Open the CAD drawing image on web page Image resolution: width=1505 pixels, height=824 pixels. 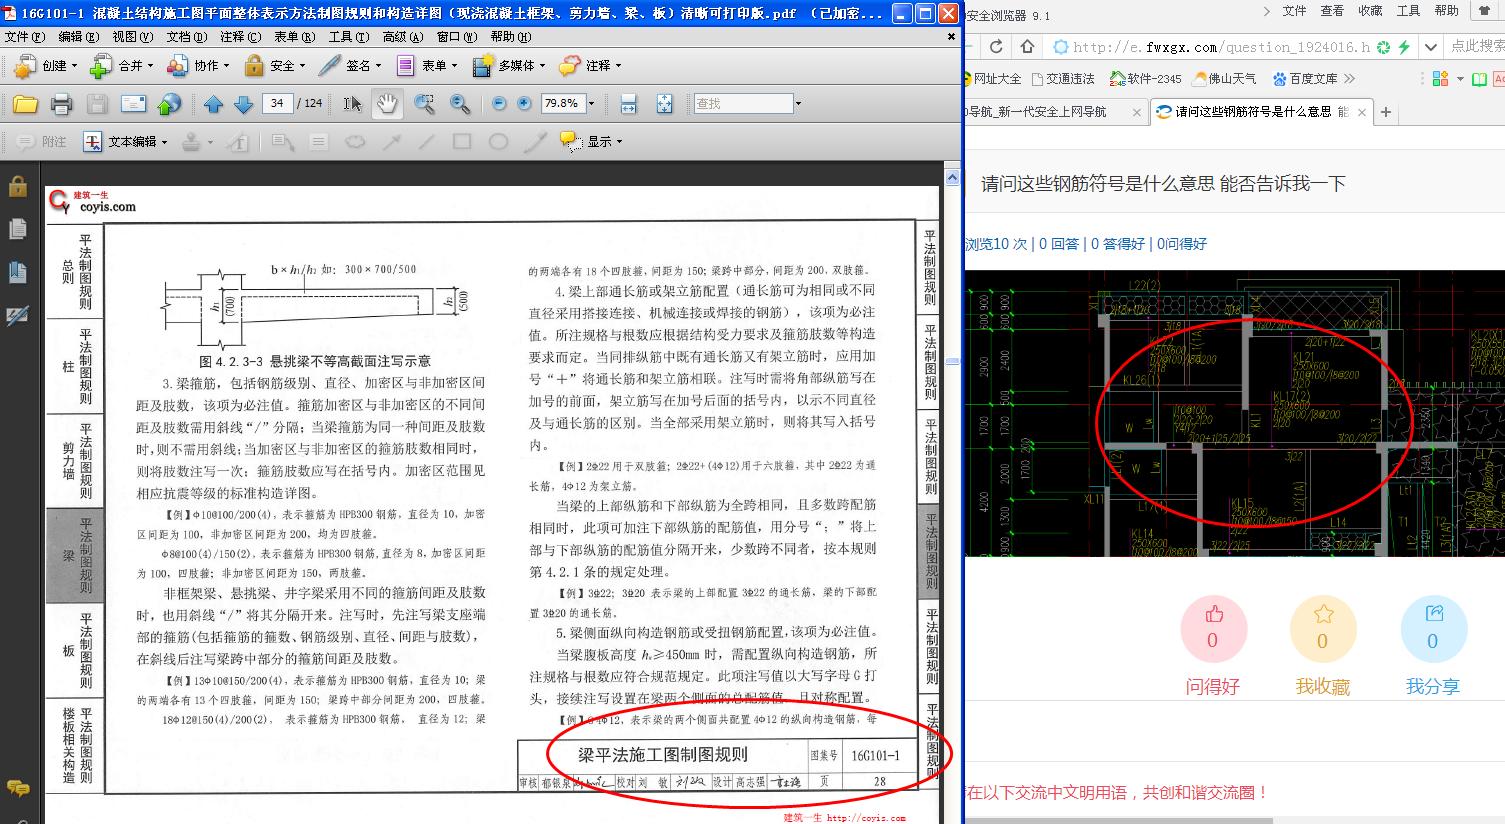point(1235,414)
